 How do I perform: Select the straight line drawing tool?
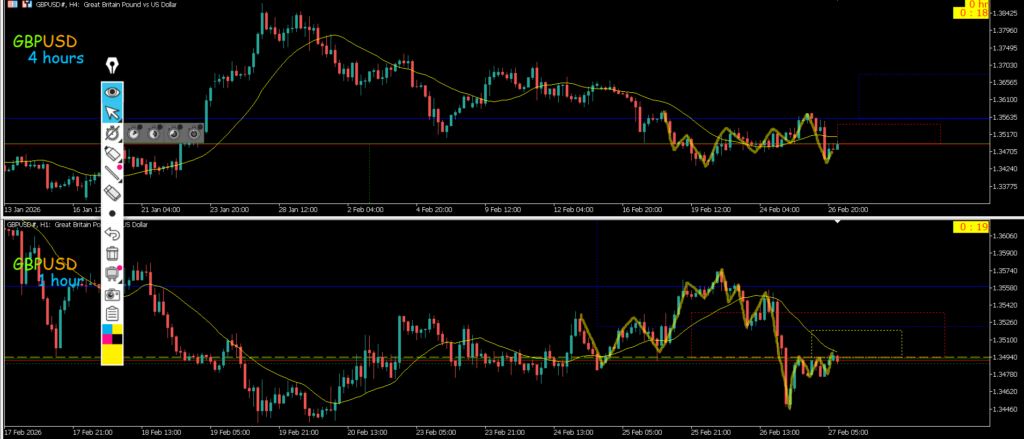tap(113, 172)
